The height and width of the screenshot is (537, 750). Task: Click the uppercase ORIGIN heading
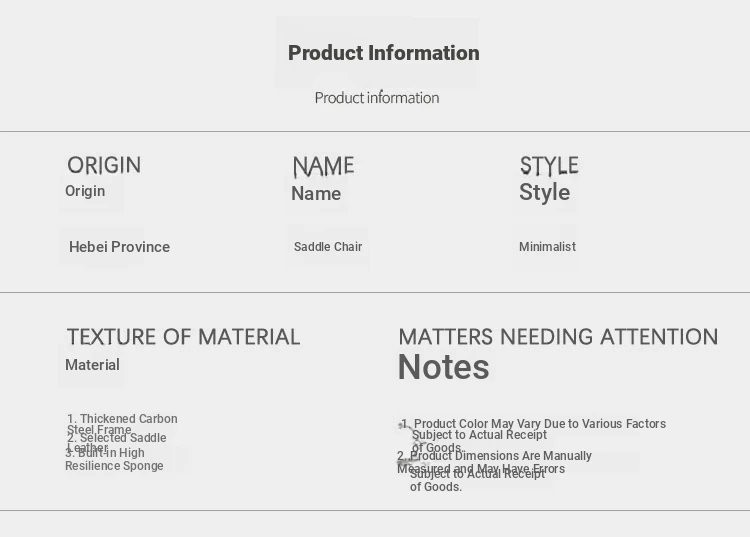click(x=104, y=165)
